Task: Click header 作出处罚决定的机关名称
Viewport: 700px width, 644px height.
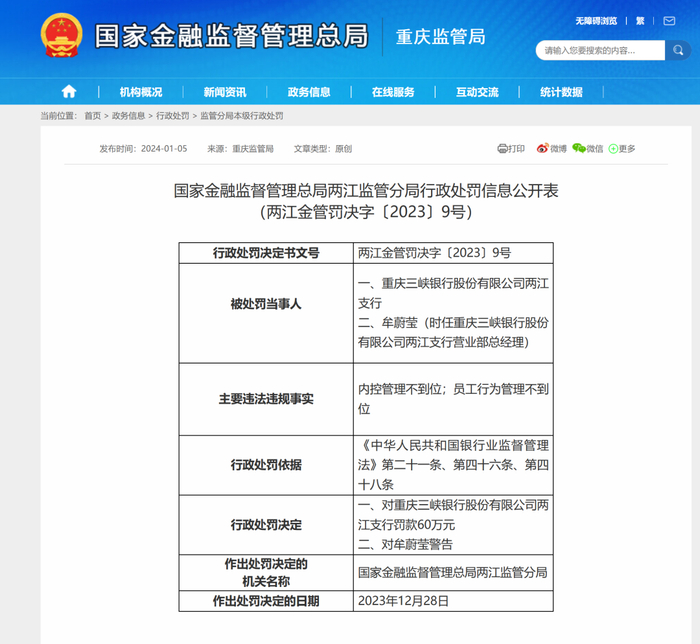Action: pos(266,573)
